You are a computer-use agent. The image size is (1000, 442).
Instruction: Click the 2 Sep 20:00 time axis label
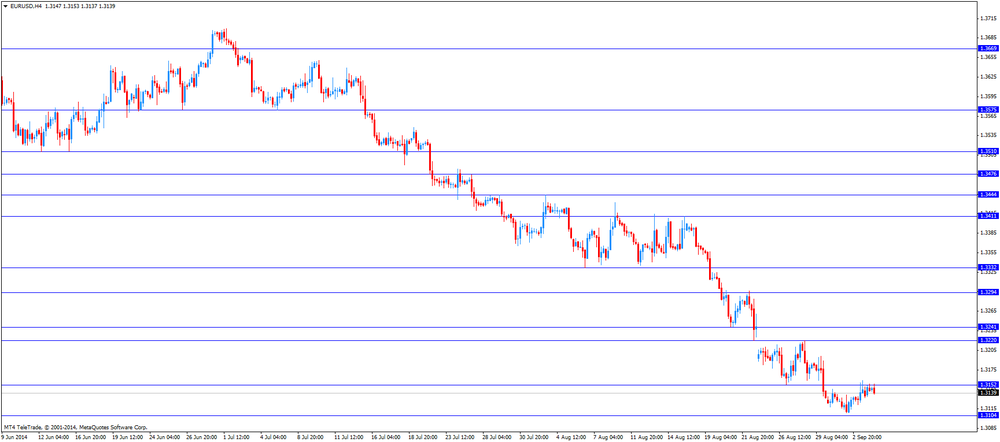[x=866, y=438]
